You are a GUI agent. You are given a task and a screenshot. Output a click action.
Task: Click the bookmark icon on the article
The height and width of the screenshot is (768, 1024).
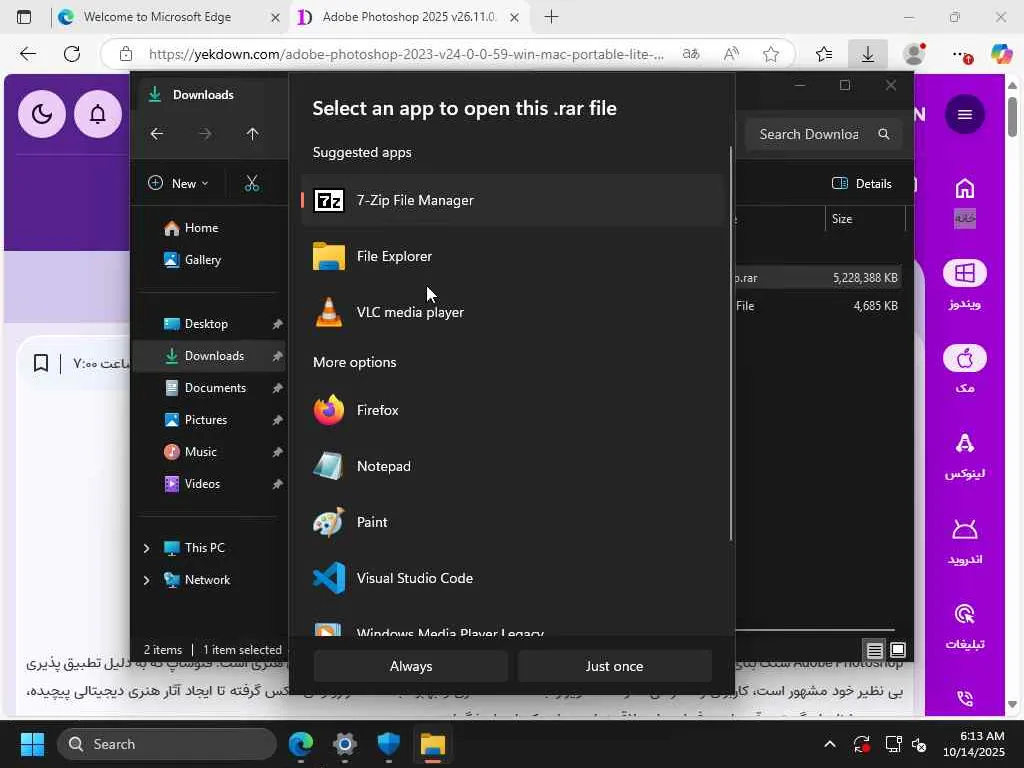click(40, 363)
